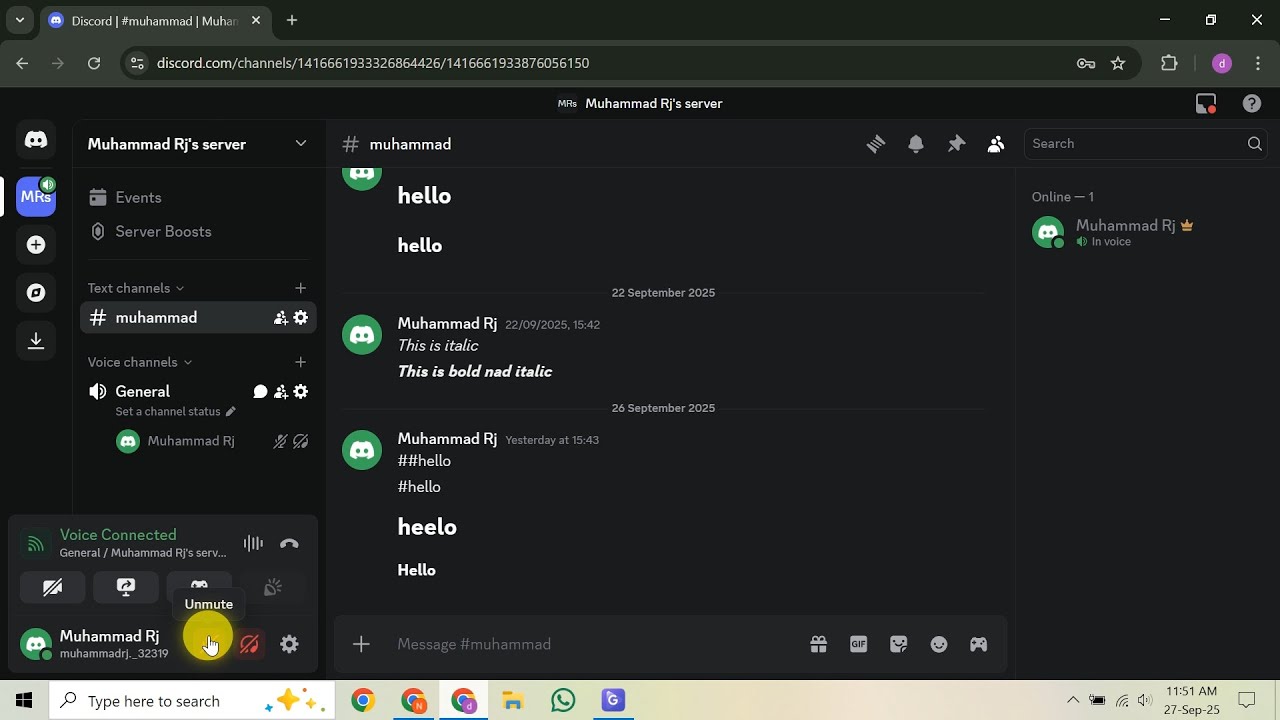Viewport: 1280px width, 720px height.
Task: Open Apps game controller icon in message bar
Action: (978, 645)
